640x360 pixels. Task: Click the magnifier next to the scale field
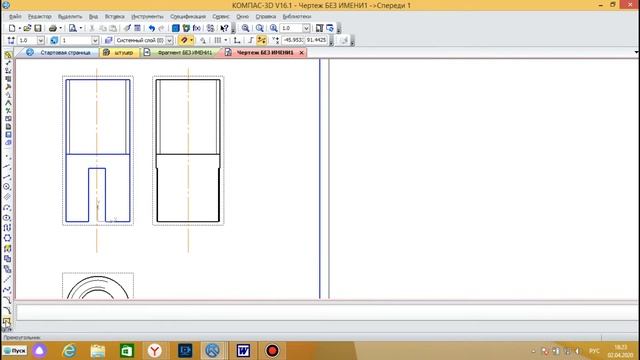[x=273, y=28]
